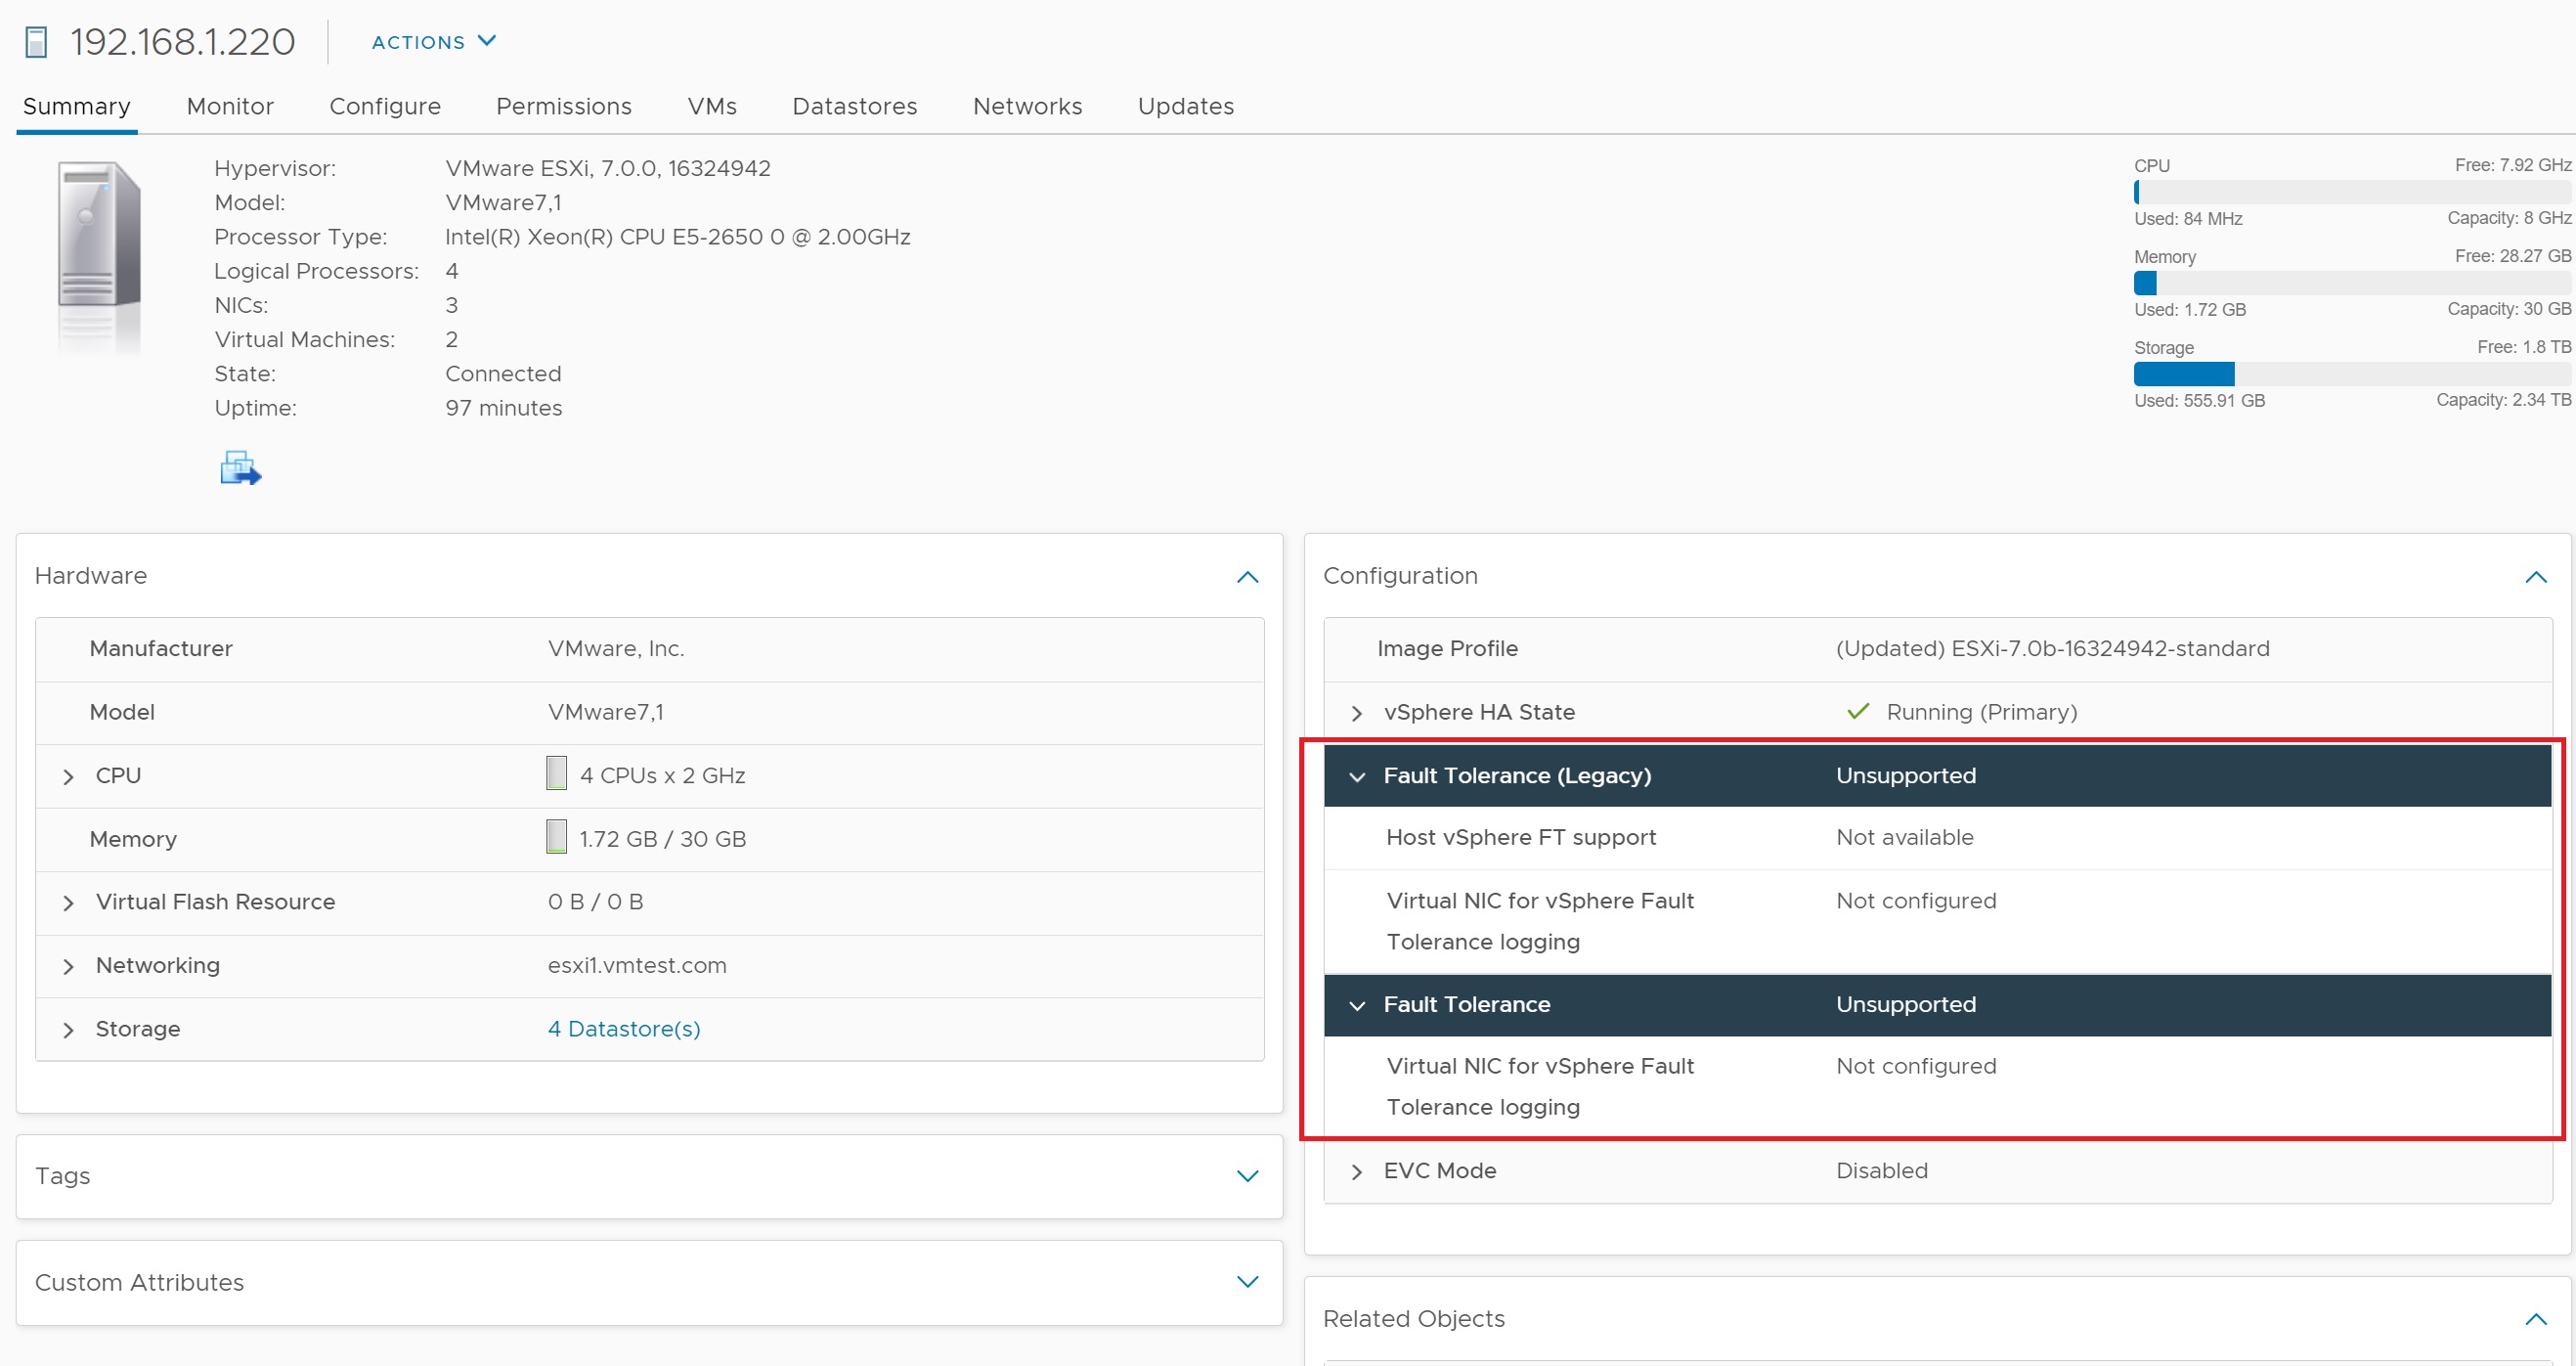Open the 4 Datastore(s) link
This screenshot has width=2576, height=1366.
click(624, 1029)
